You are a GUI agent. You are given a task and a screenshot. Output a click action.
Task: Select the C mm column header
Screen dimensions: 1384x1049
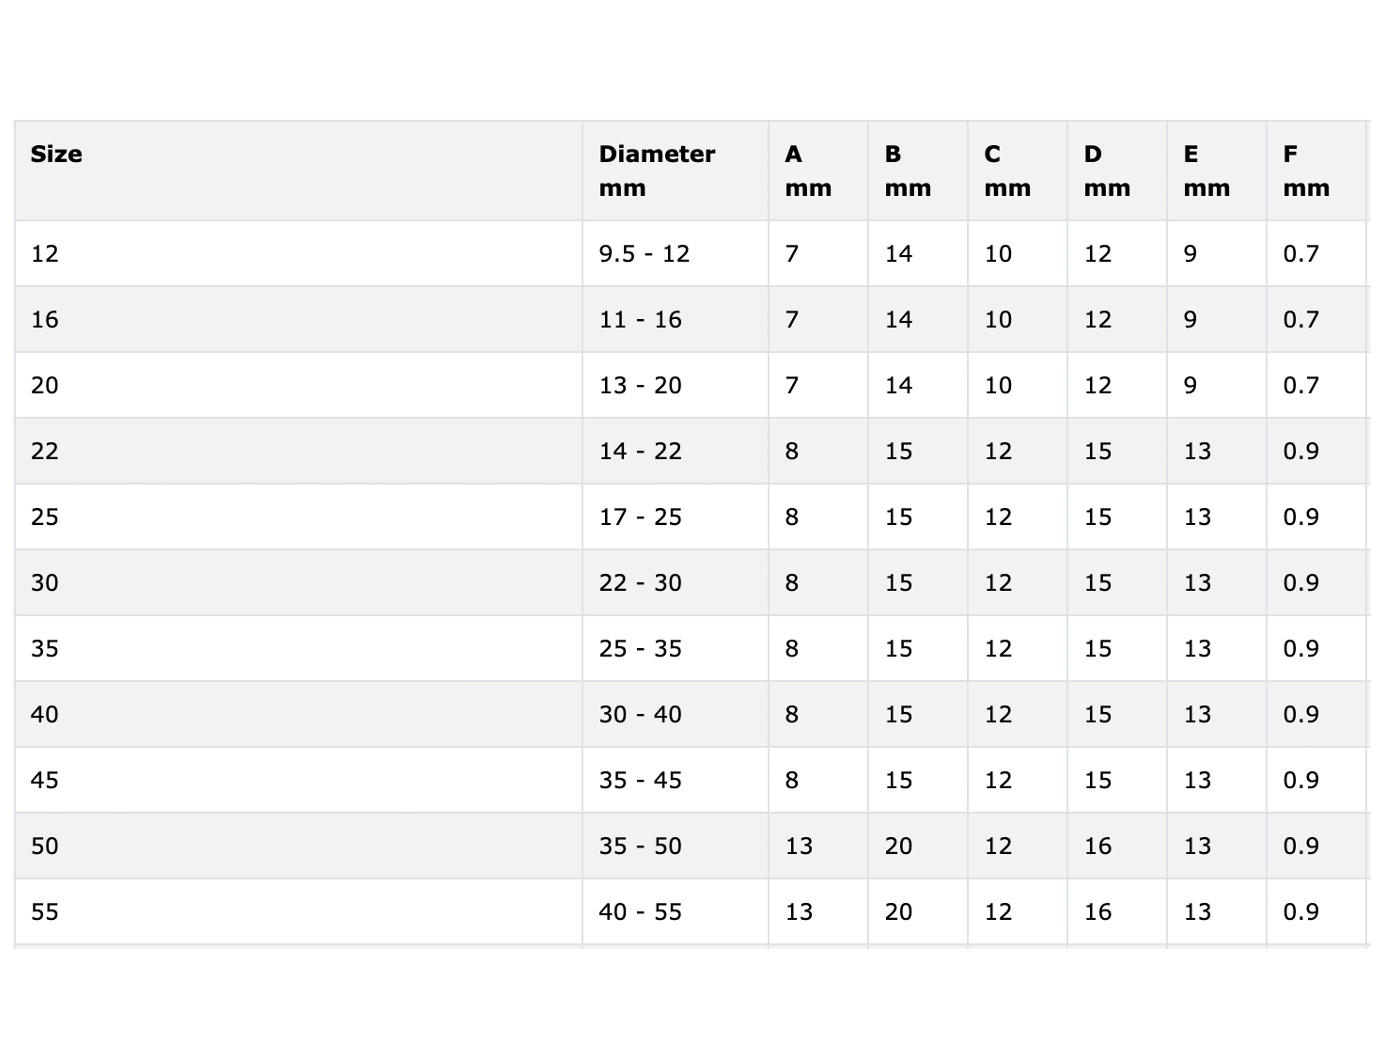(1007, 170)
